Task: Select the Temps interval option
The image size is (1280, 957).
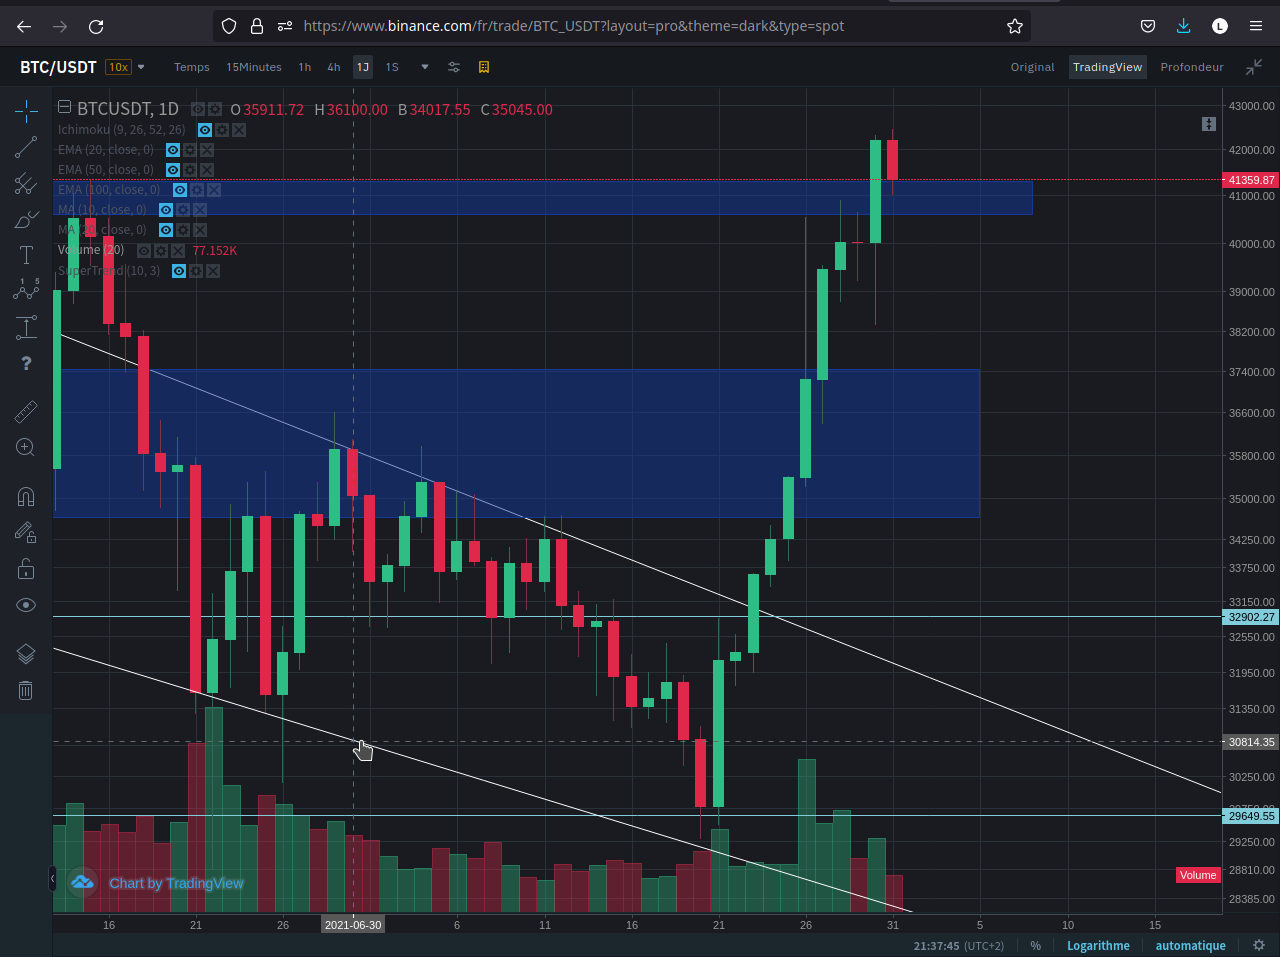Action: 192,67
